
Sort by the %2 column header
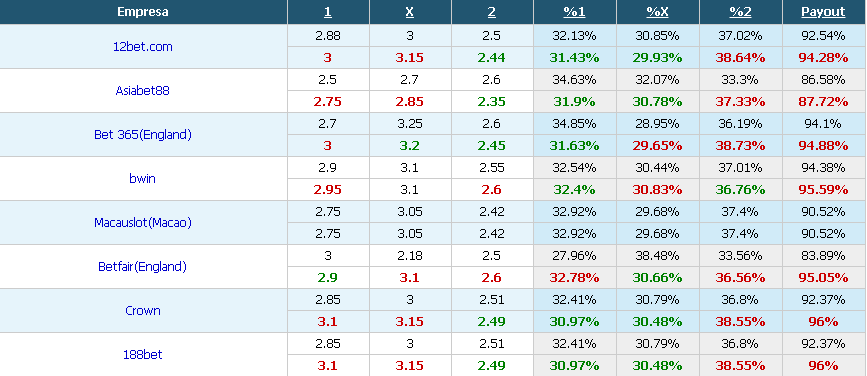pyautogui.click(x=741, y=12)
